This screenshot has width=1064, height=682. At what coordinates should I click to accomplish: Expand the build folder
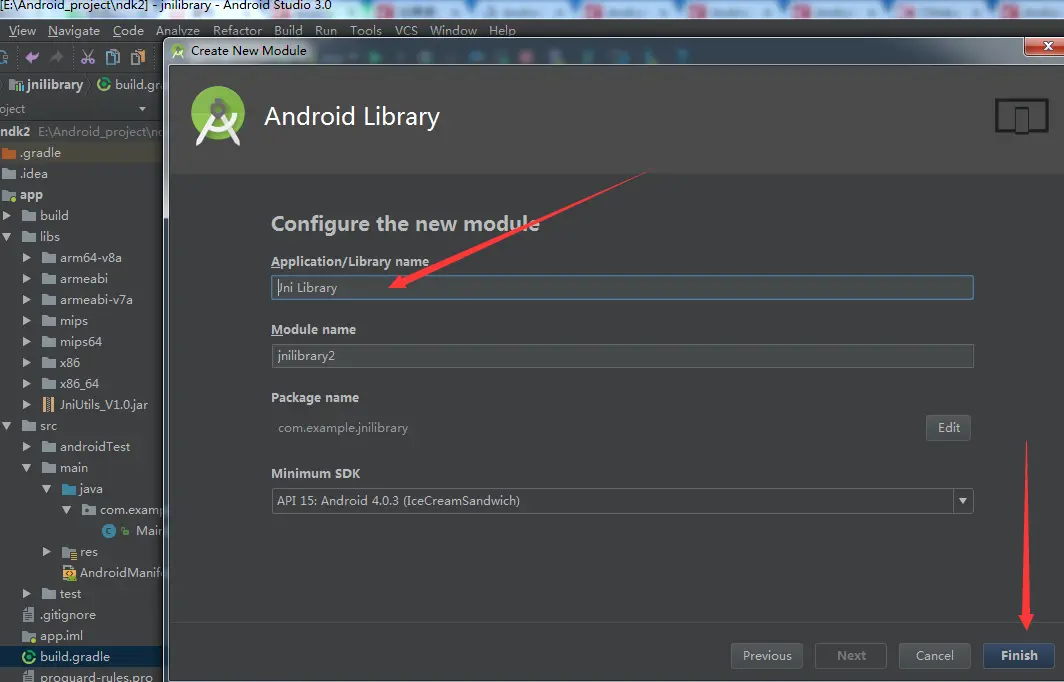(7, 216)
